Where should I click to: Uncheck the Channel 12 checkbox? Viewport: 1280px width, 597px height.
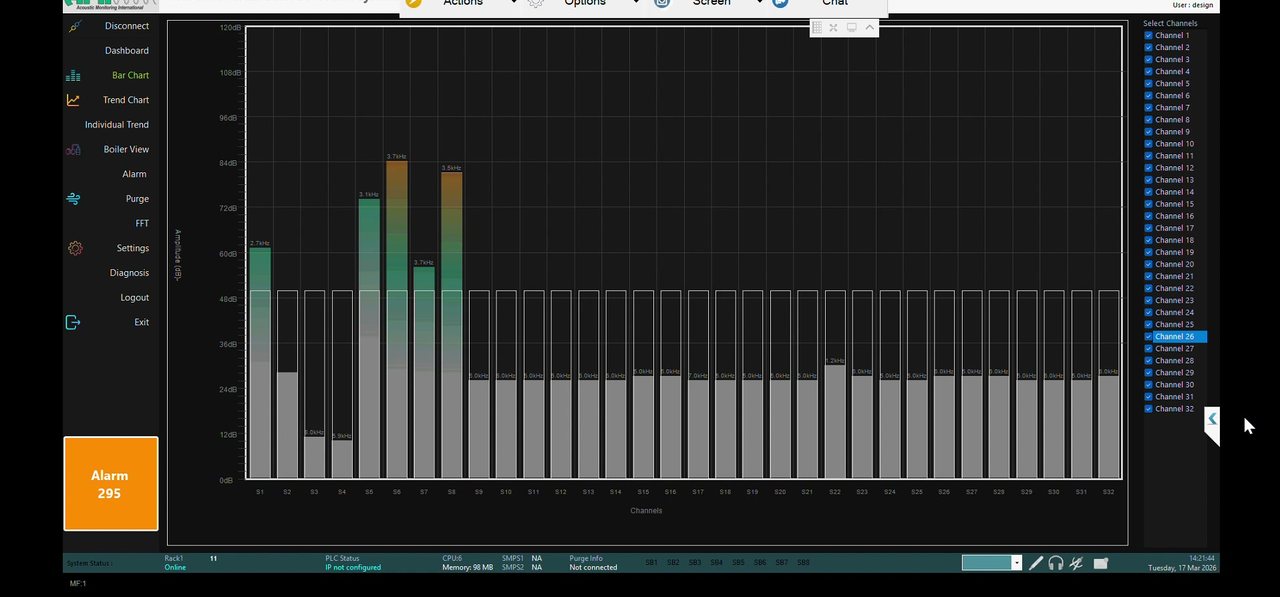pos(1149,168)
